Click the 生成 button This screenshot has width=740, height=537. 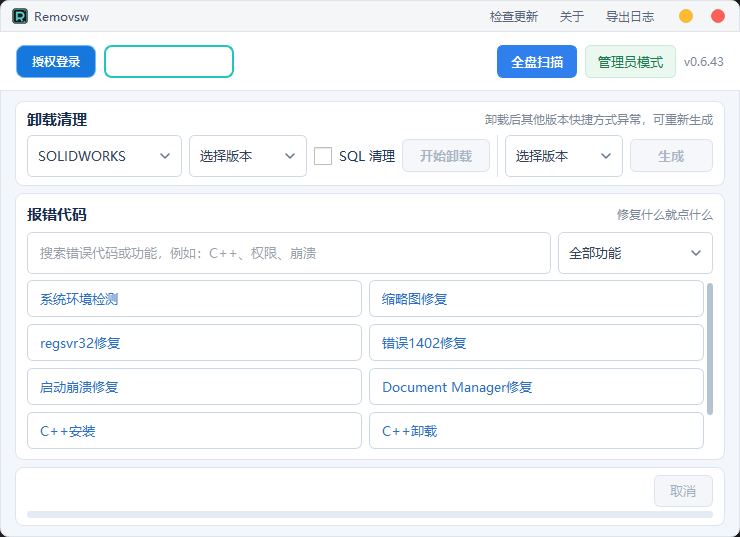[672, 156]
